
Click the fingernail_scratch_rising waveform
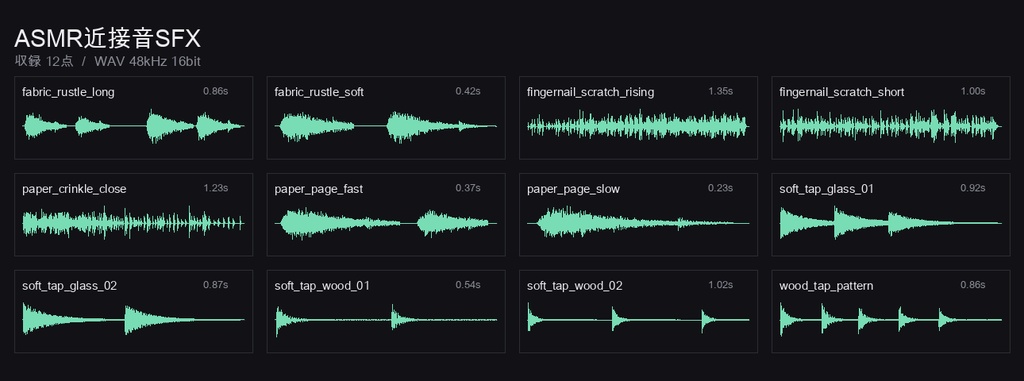(x=638, y=126)
